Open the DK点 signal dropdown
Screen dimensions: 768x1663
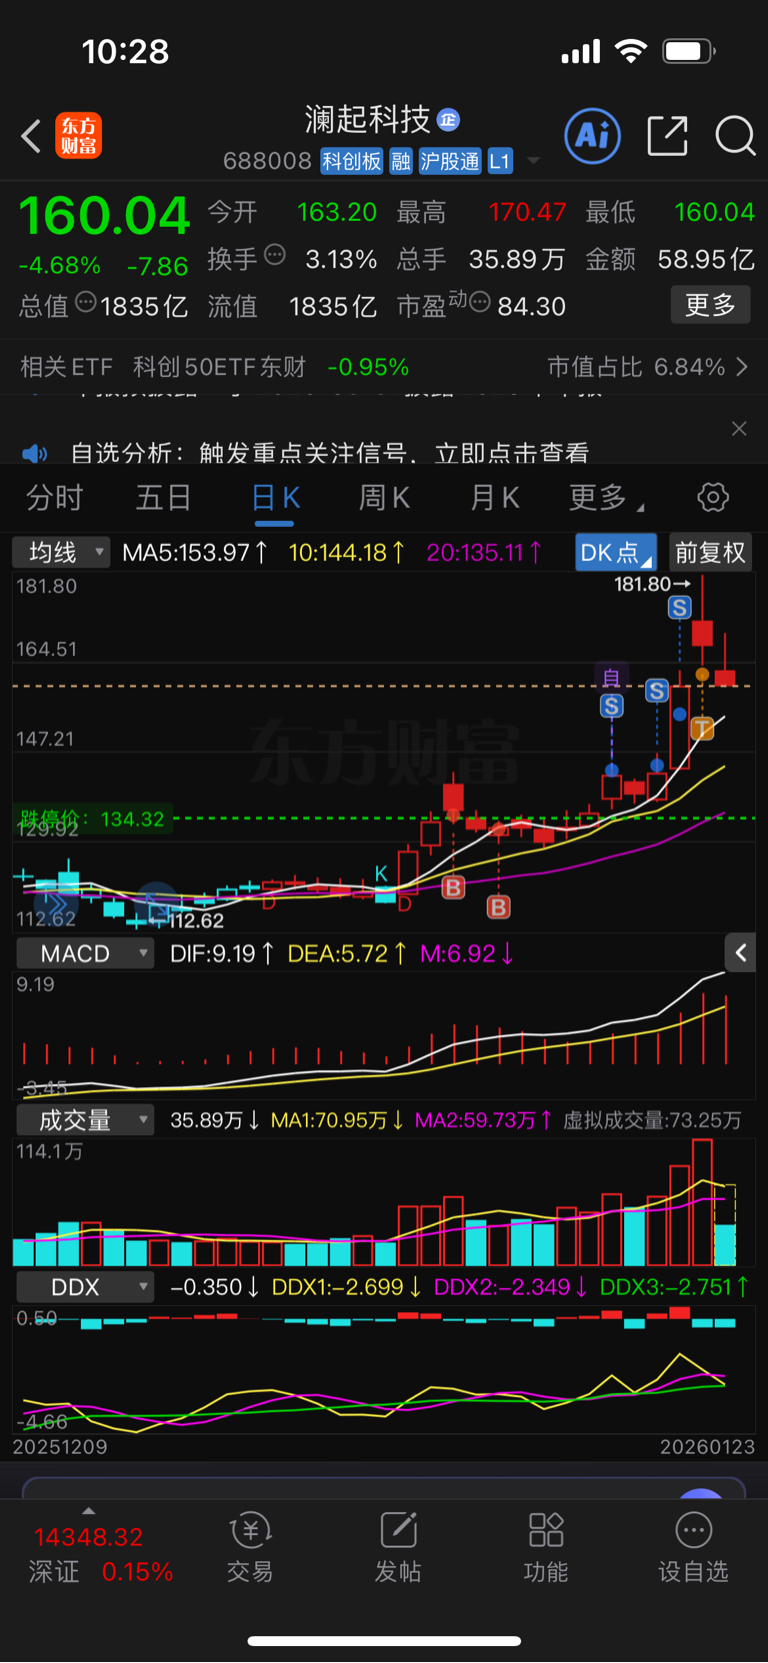tap(616, 552)
